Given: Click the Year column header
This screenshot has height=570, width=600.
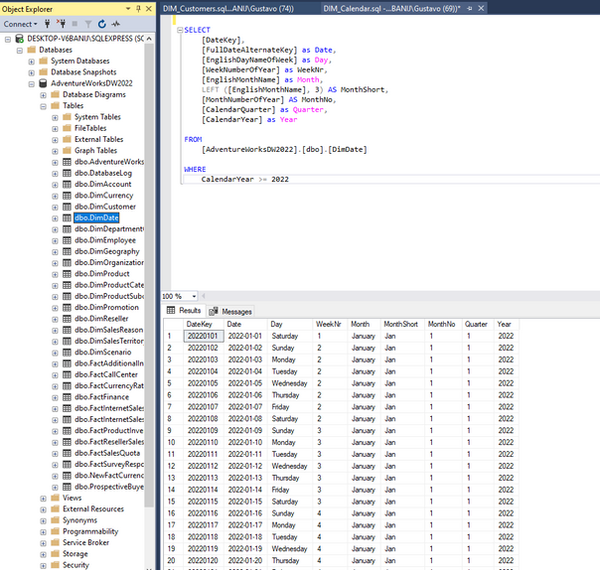Looking at the screenshot, I should (x=506, y=324).
